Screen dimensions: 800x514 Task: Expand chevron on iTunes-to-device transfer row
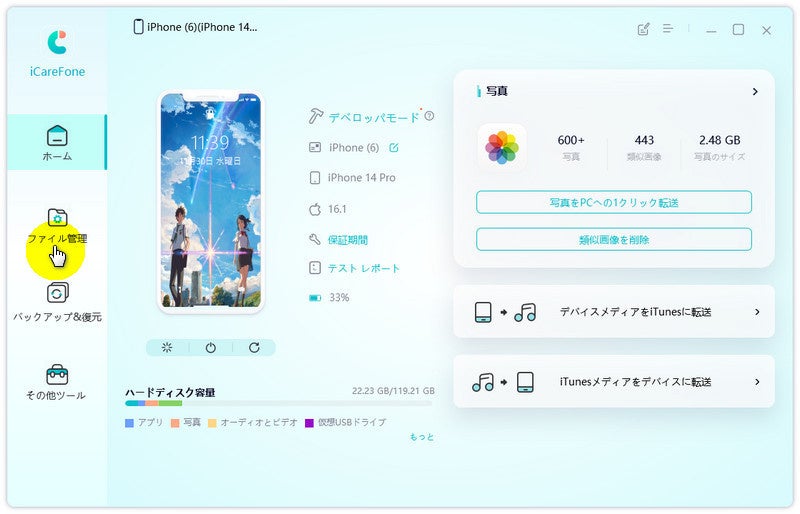[757, 382]
